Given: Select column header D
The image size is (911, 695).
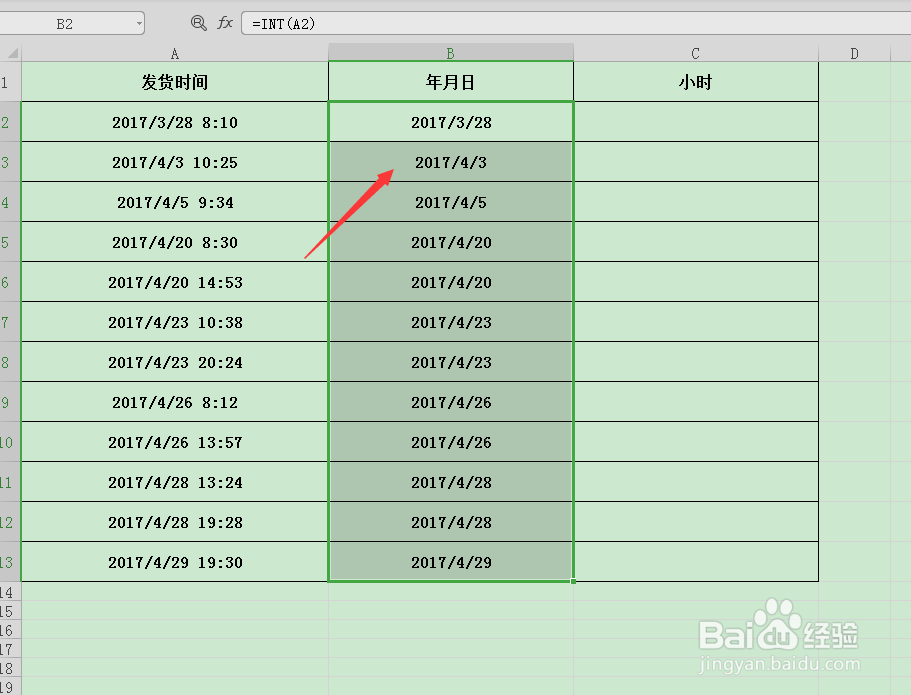Looking at the screenshot, I should 854,52.
